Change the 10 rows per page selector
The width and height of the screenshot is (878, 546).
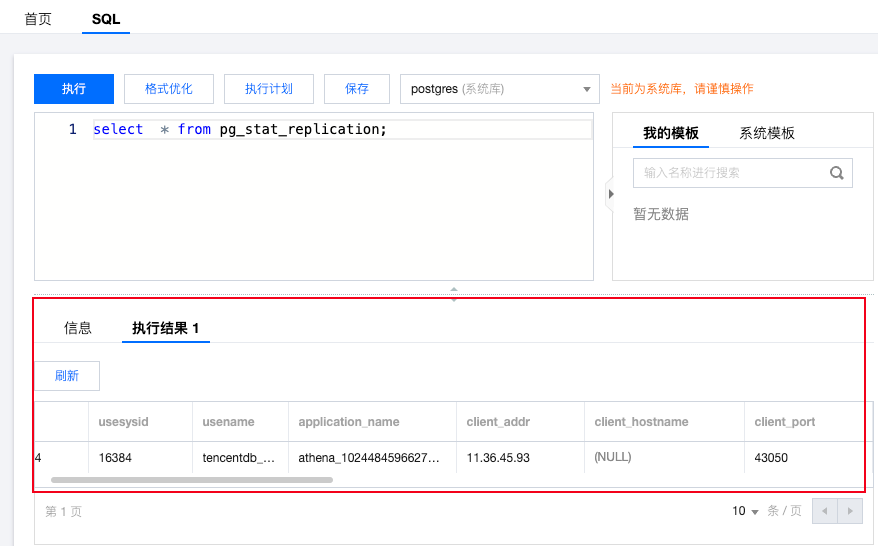click(x=745, y=511)
